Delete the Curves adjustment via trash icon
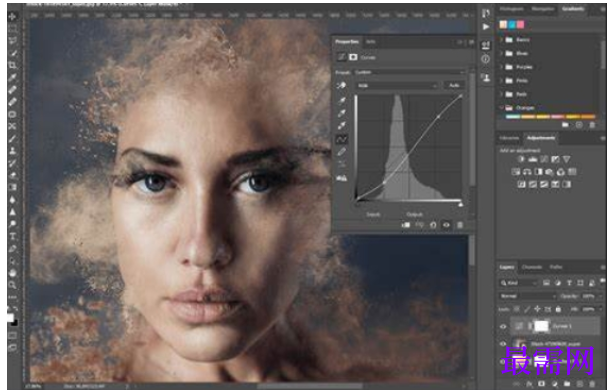The image size is (613, 392). (x=460, y=225)
